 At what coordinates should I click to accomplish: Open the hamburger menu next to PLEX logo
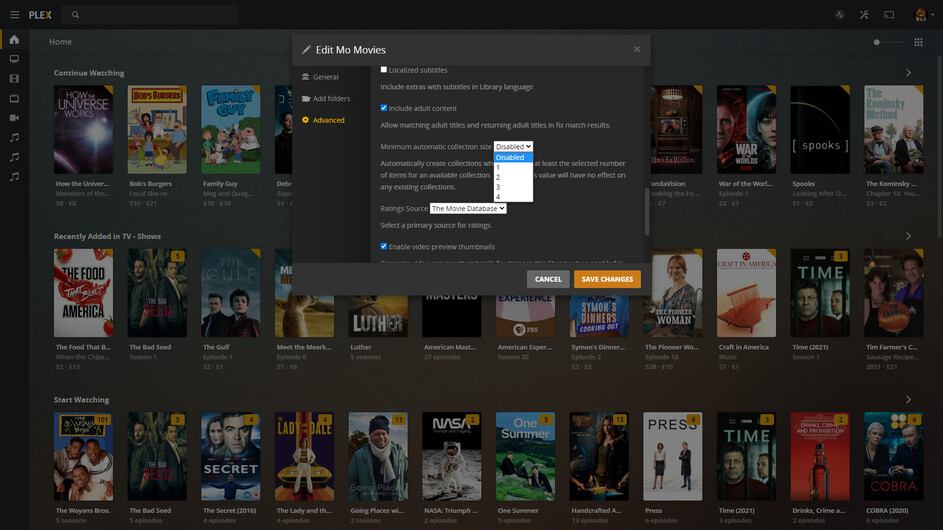[x=14, y=15]
